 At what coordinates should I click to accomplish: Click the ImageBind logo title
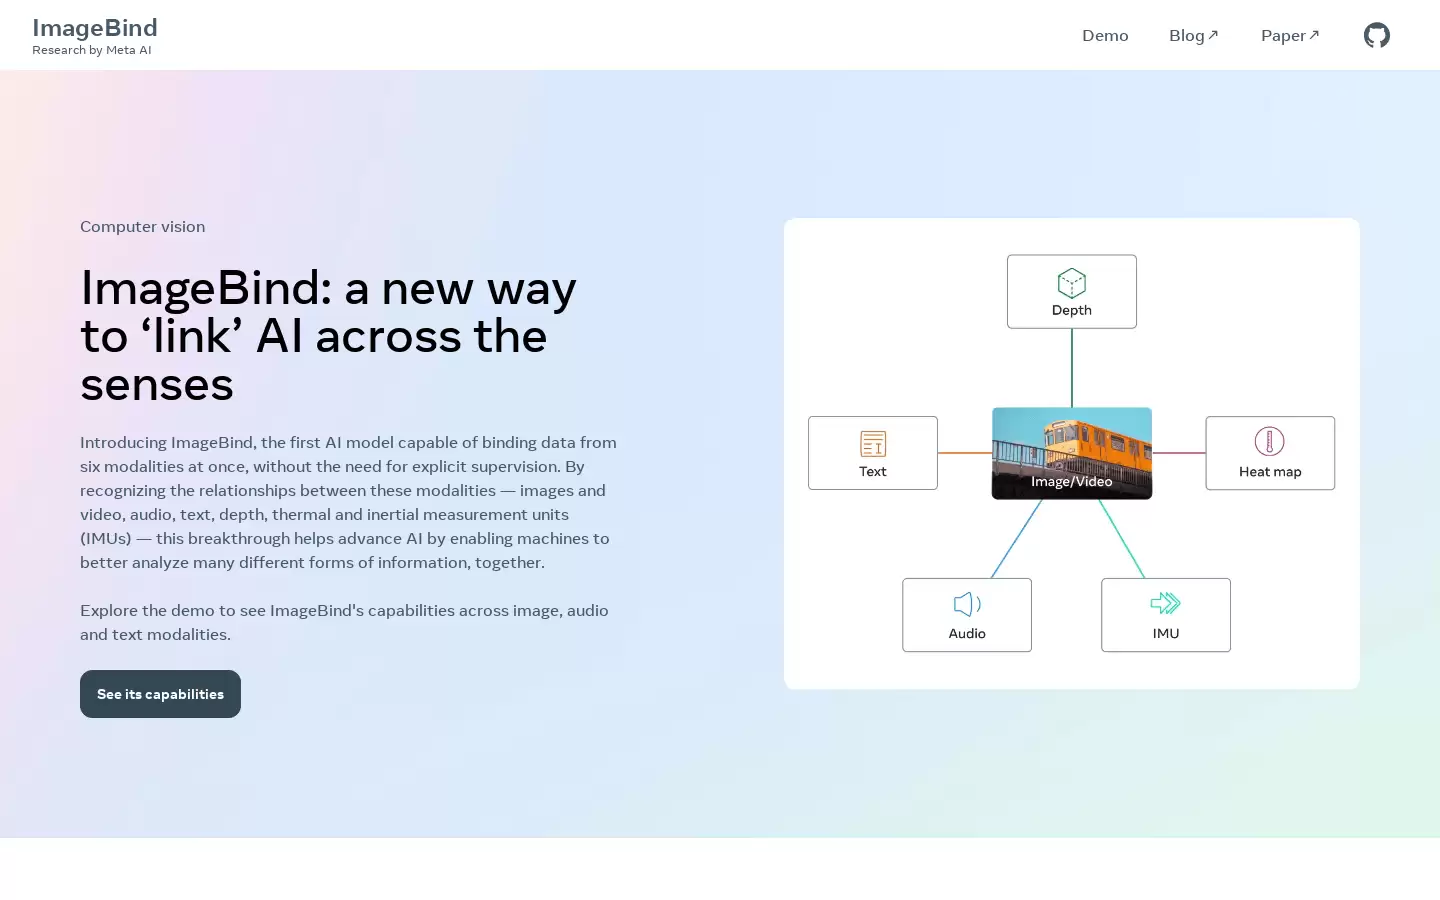pyautogui.click(x=95, y=28)
